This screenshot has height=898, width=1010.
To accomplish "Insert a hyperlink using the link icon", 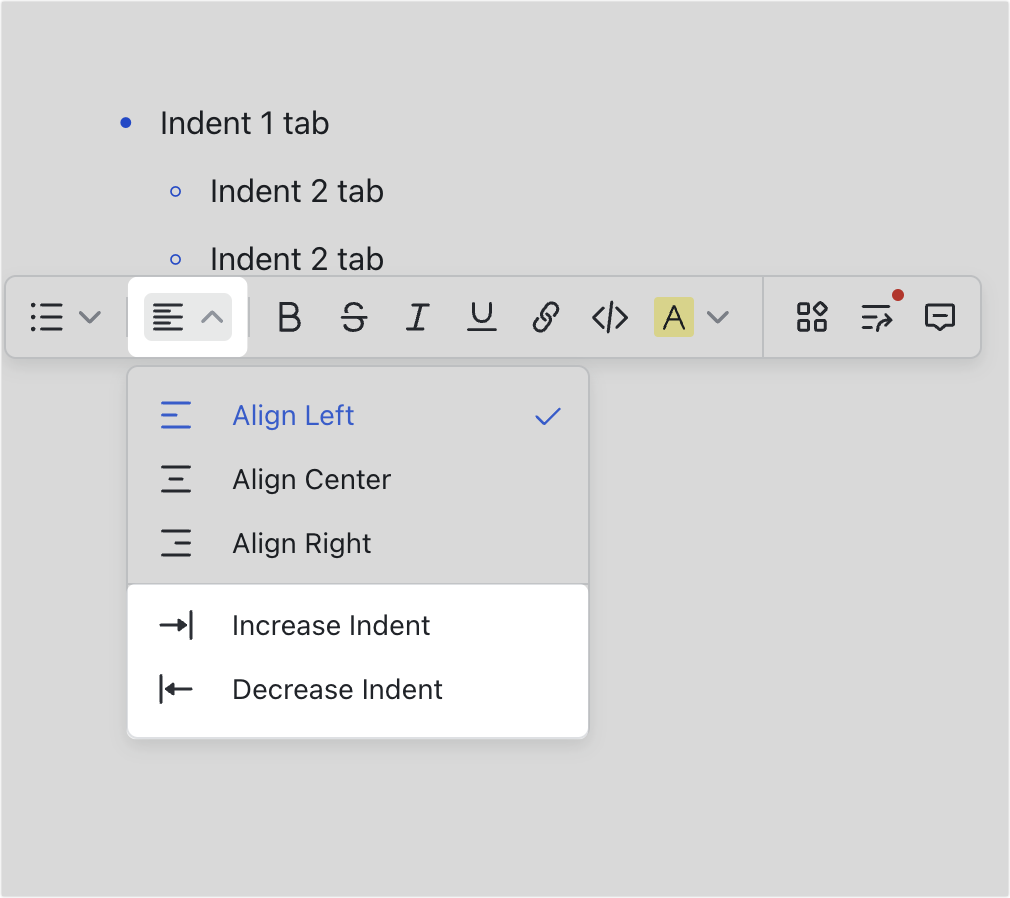I will tap(545, 317).
